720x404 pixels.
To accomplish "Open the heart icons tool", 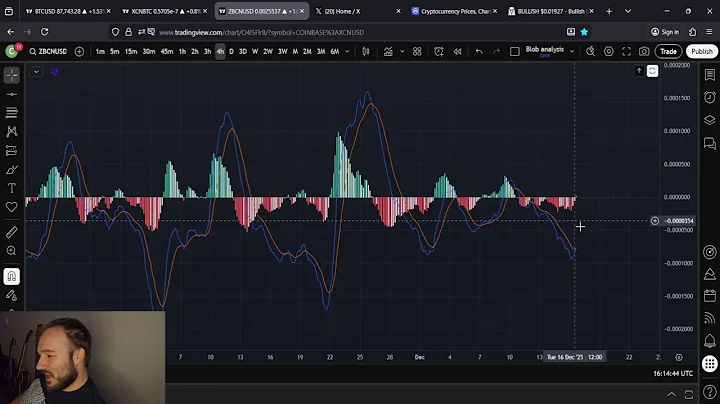I will pyautogui.click(x=12, y=207).
